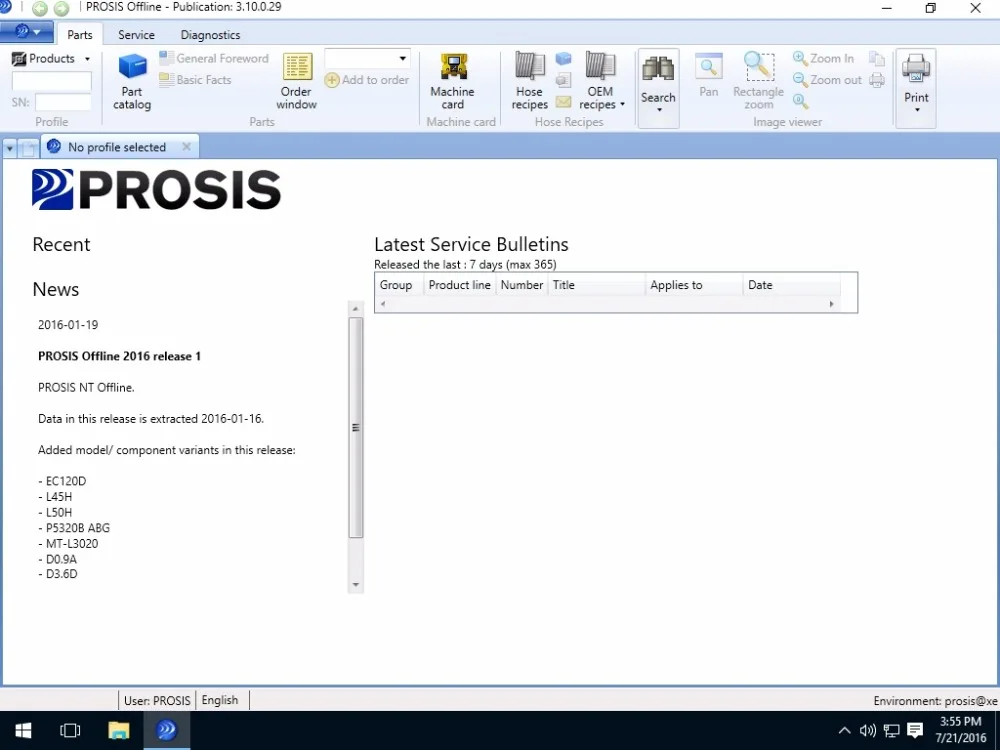The height and width of the screenshot is (750, 1000).
Task: Click the small blue box icon beside Hose recipes
Action: point(563,59)
